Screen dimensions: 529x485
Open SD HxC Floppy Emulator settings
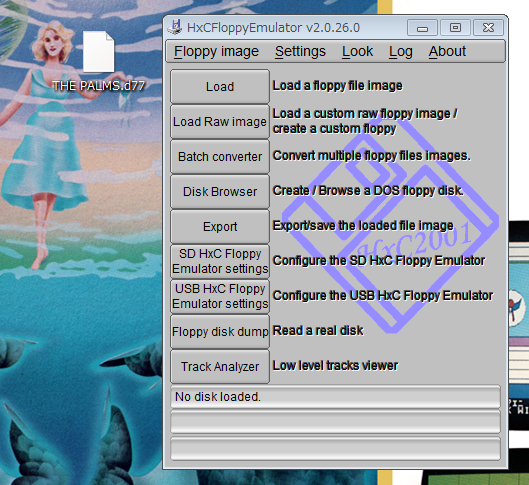pyautogui.click(x=220, y=261)
